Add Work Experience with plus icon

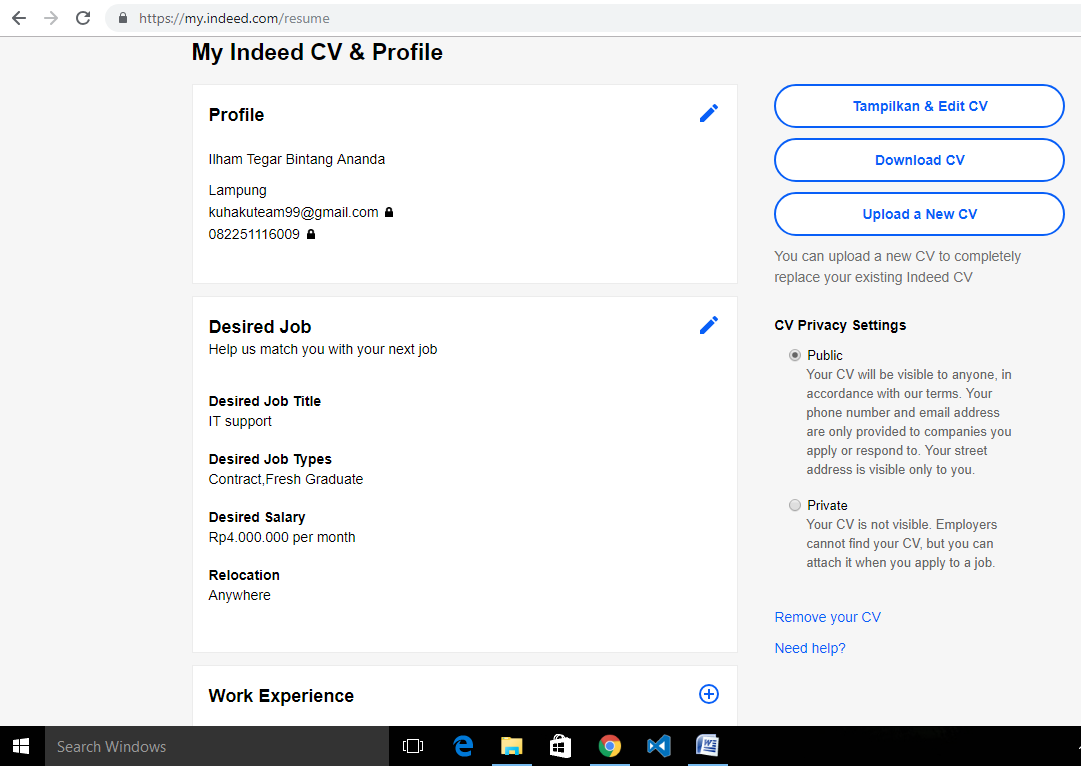point(709,694)
